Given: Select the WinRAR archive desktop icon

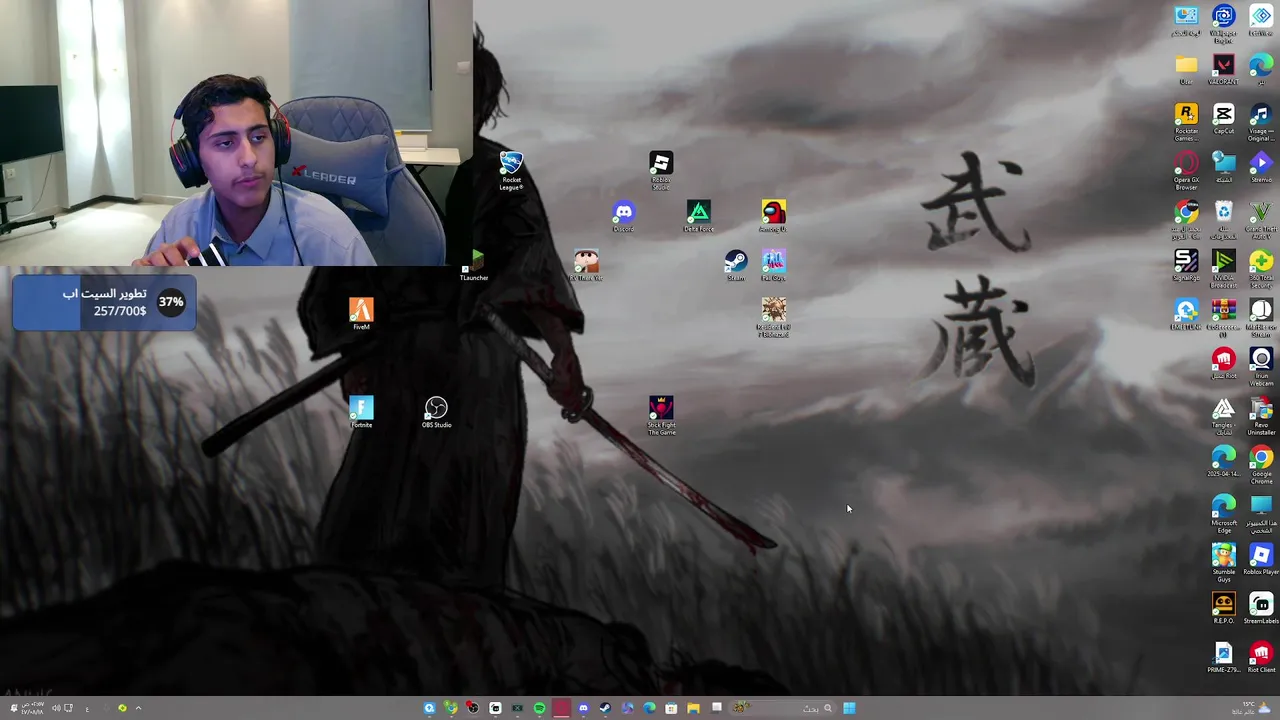Looking at the screenshot, I should (x=1223, y=318).
